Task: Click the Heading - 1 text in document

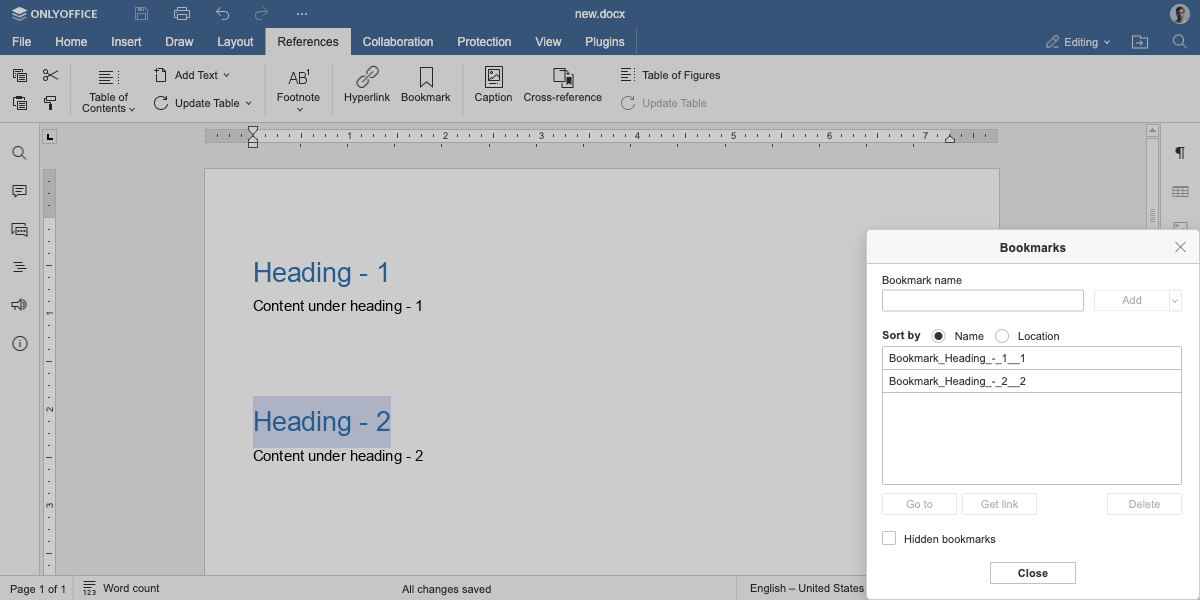Action: [x=321, y=272]
